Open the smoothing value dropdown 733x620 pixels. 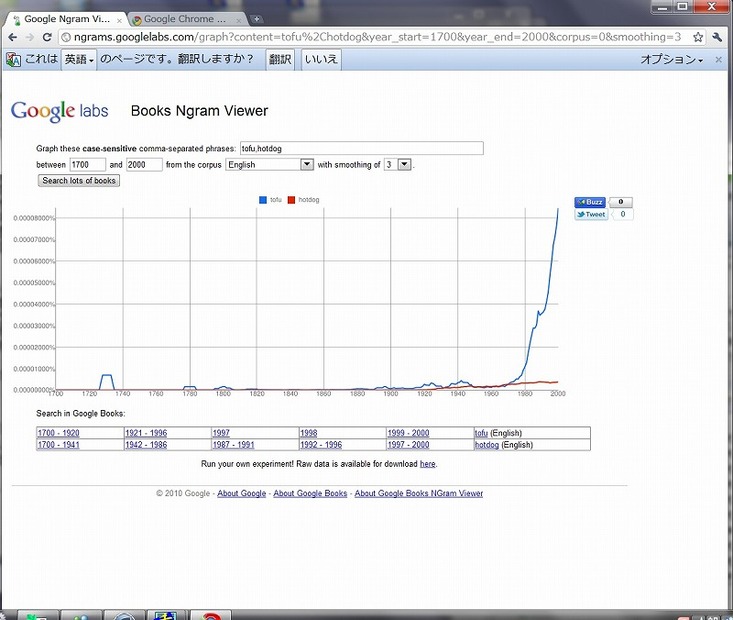coord(398,165)
